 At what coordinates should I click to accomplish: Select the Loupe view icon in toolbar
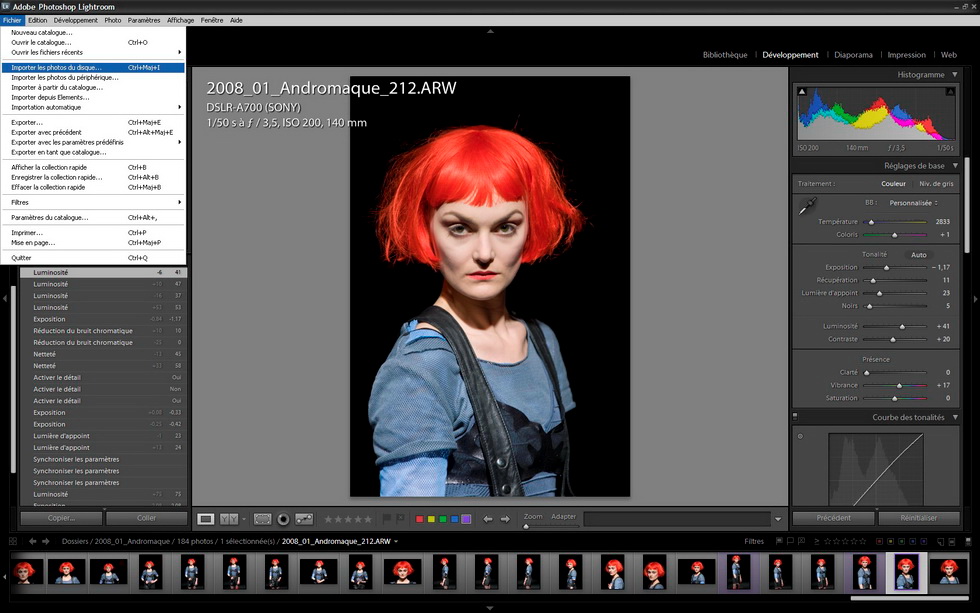coord(206,519)
